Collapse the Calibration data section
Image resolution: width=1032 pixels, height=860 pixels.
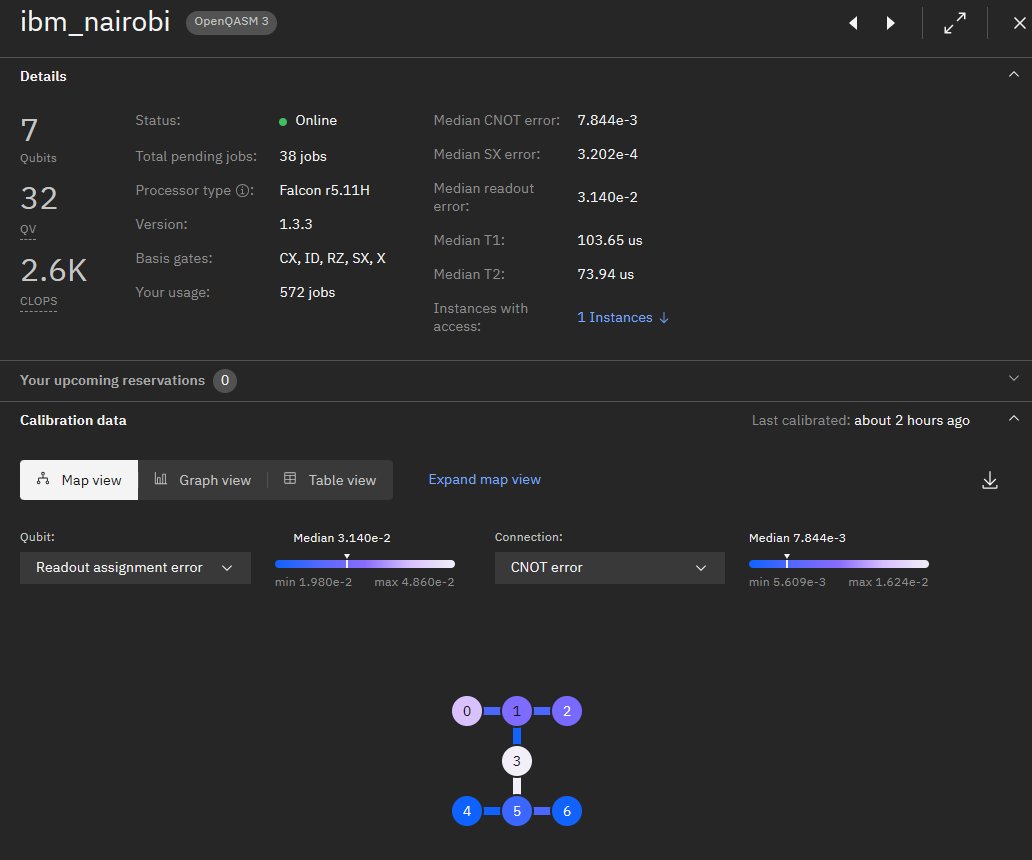[1014, 418]
